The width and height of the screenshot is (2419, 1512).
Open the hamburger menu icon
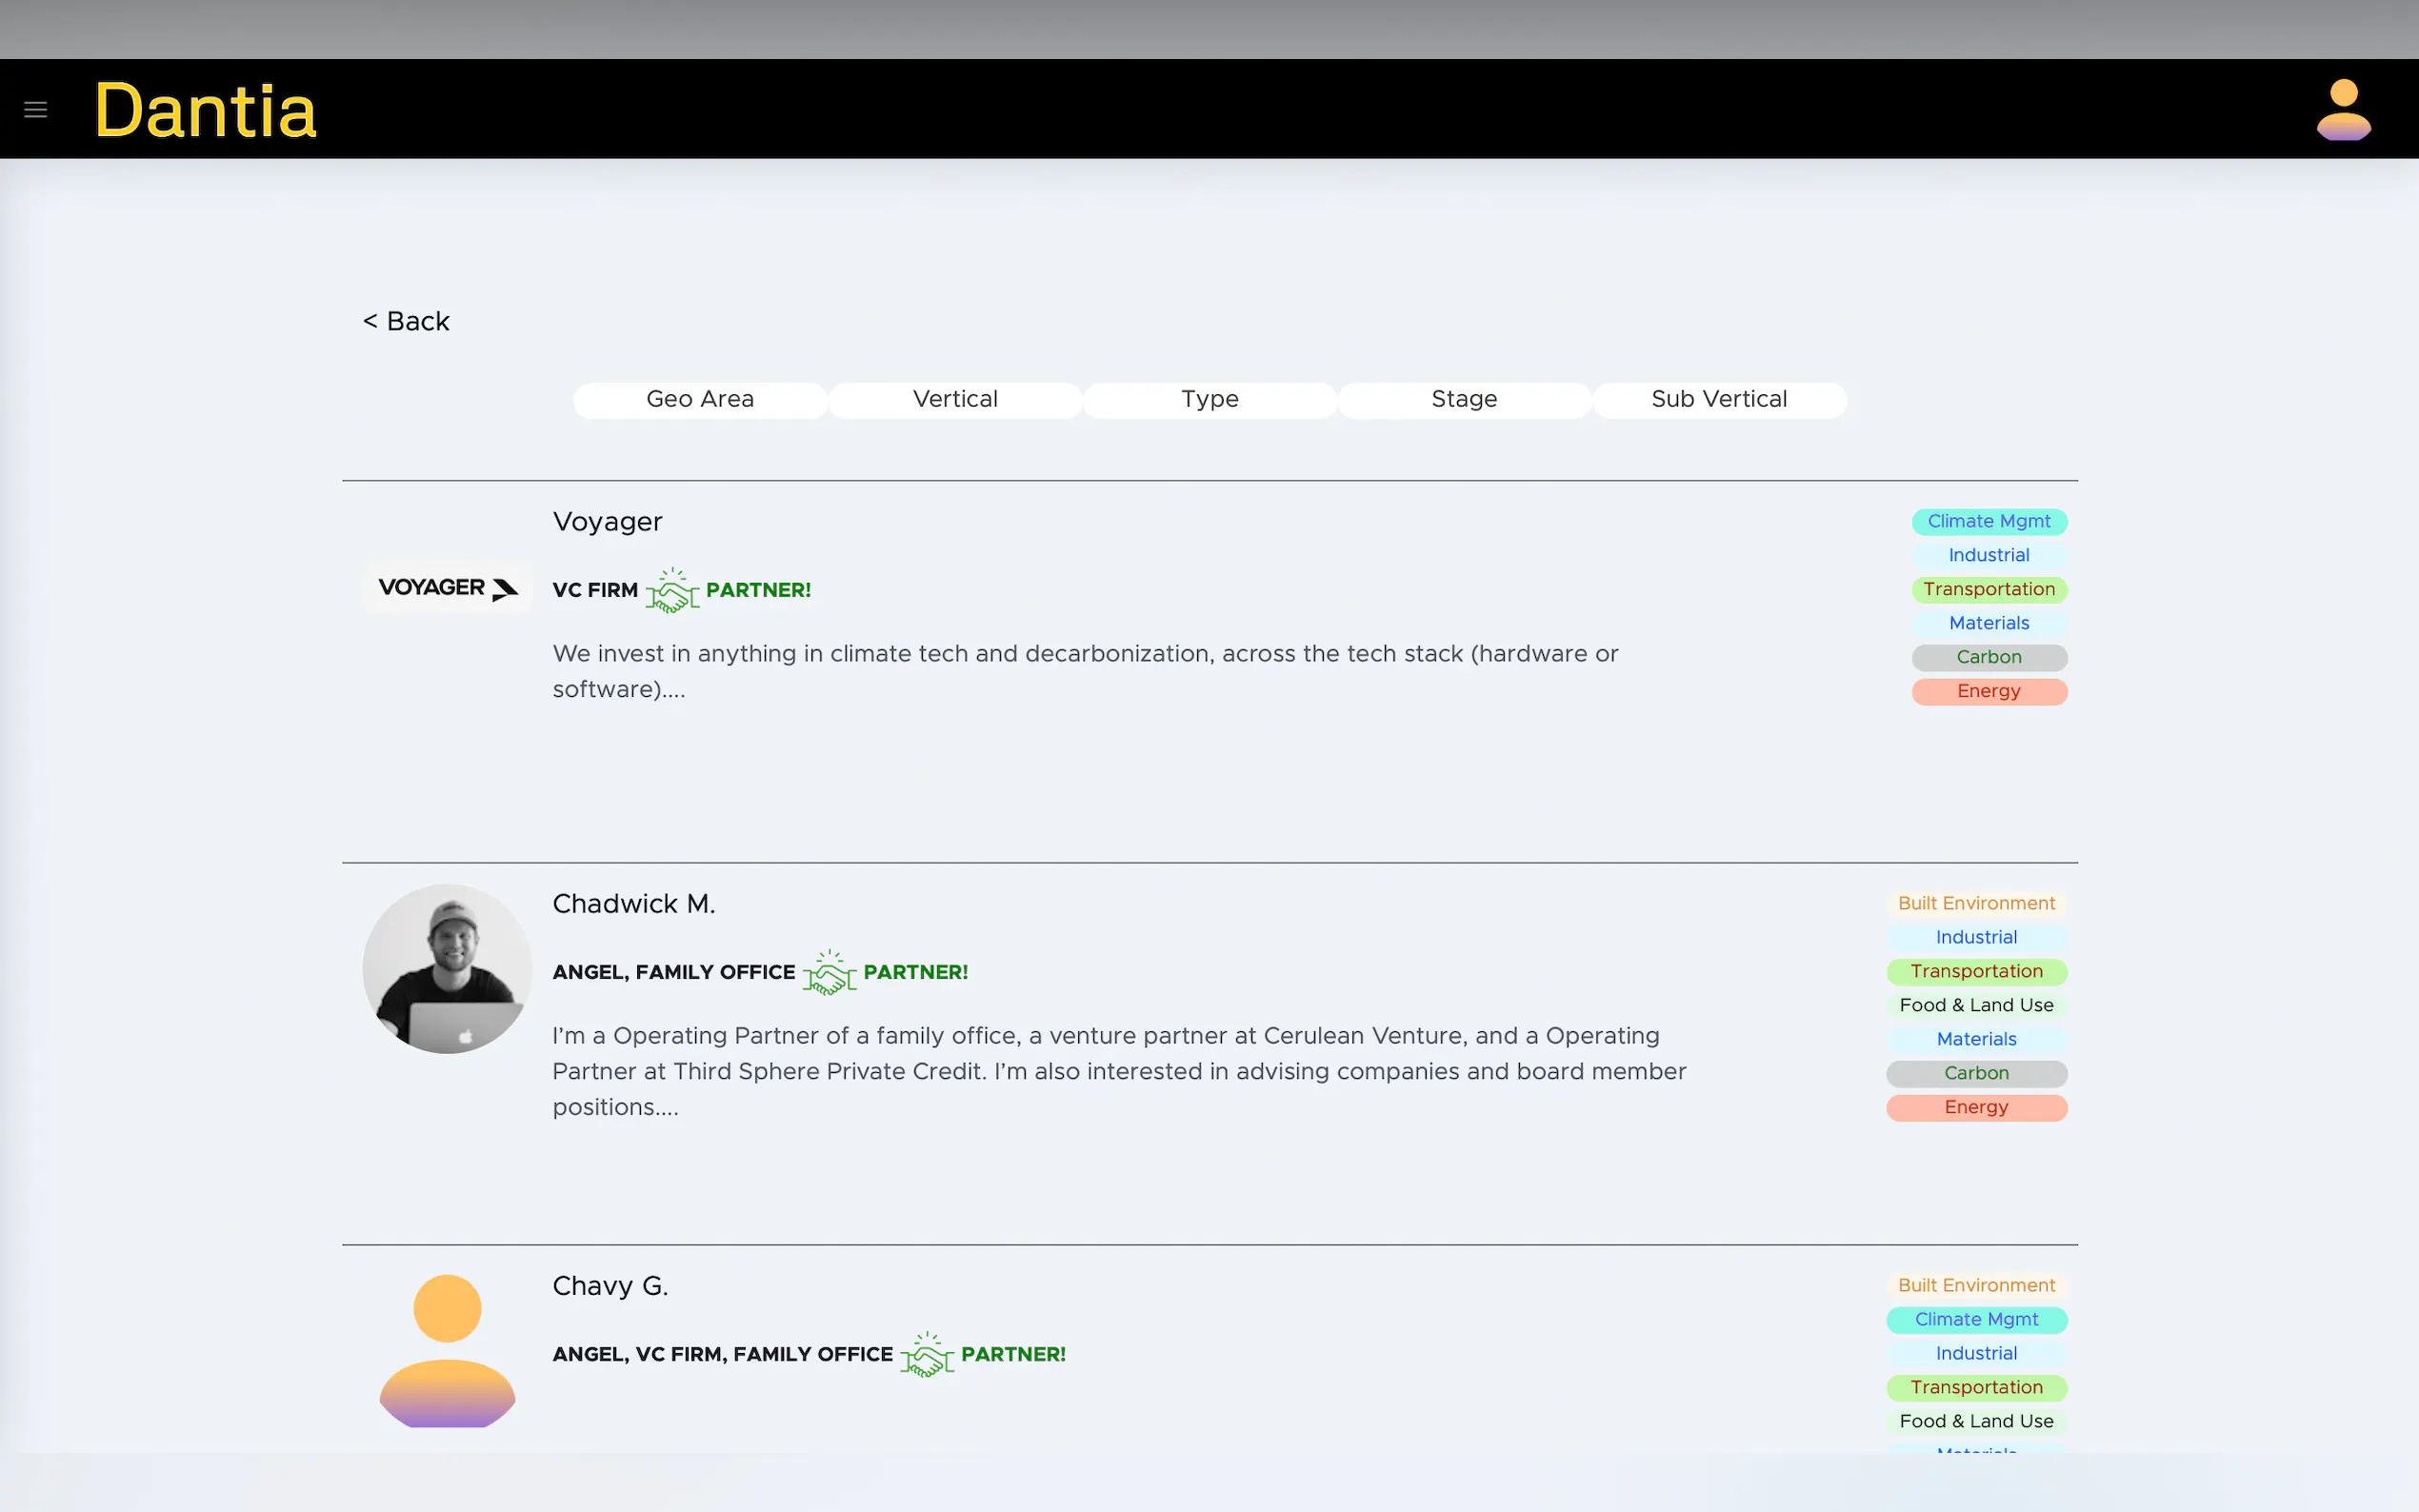(x=35, y=109)
